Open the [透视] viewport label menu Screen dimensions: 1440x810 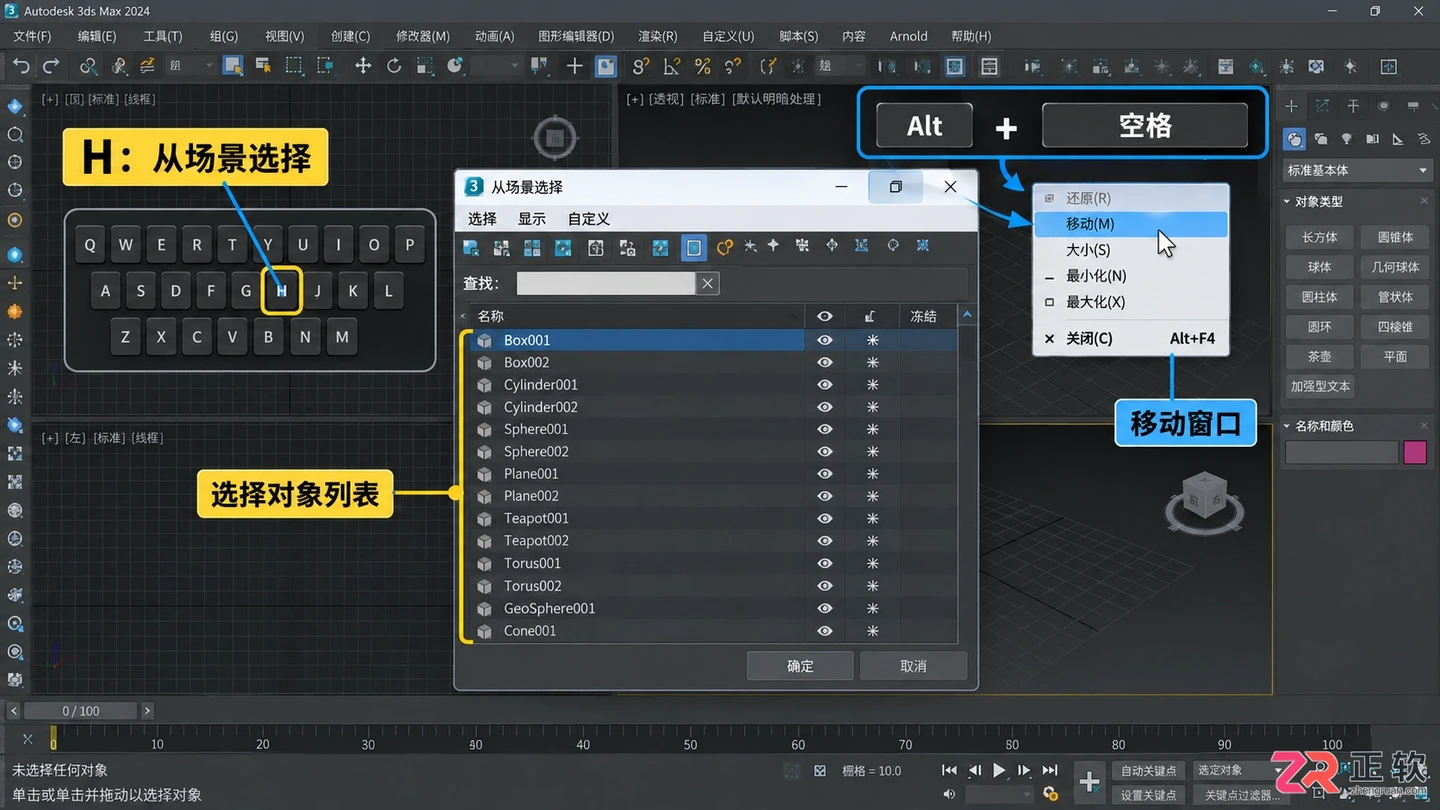[x=665, y=99]
